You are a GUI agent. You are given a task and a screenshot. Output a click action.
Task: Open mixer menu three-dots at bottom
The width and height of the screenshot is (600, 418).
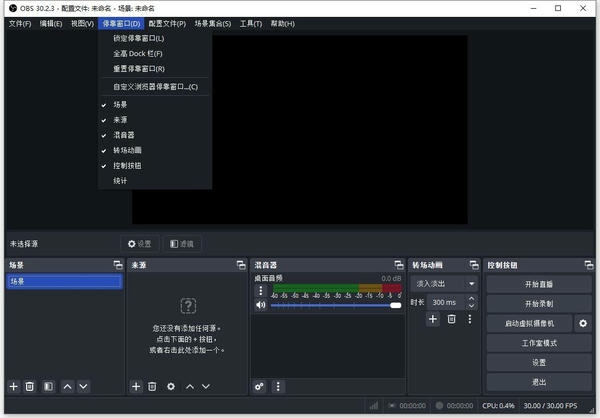pos(278,387)
